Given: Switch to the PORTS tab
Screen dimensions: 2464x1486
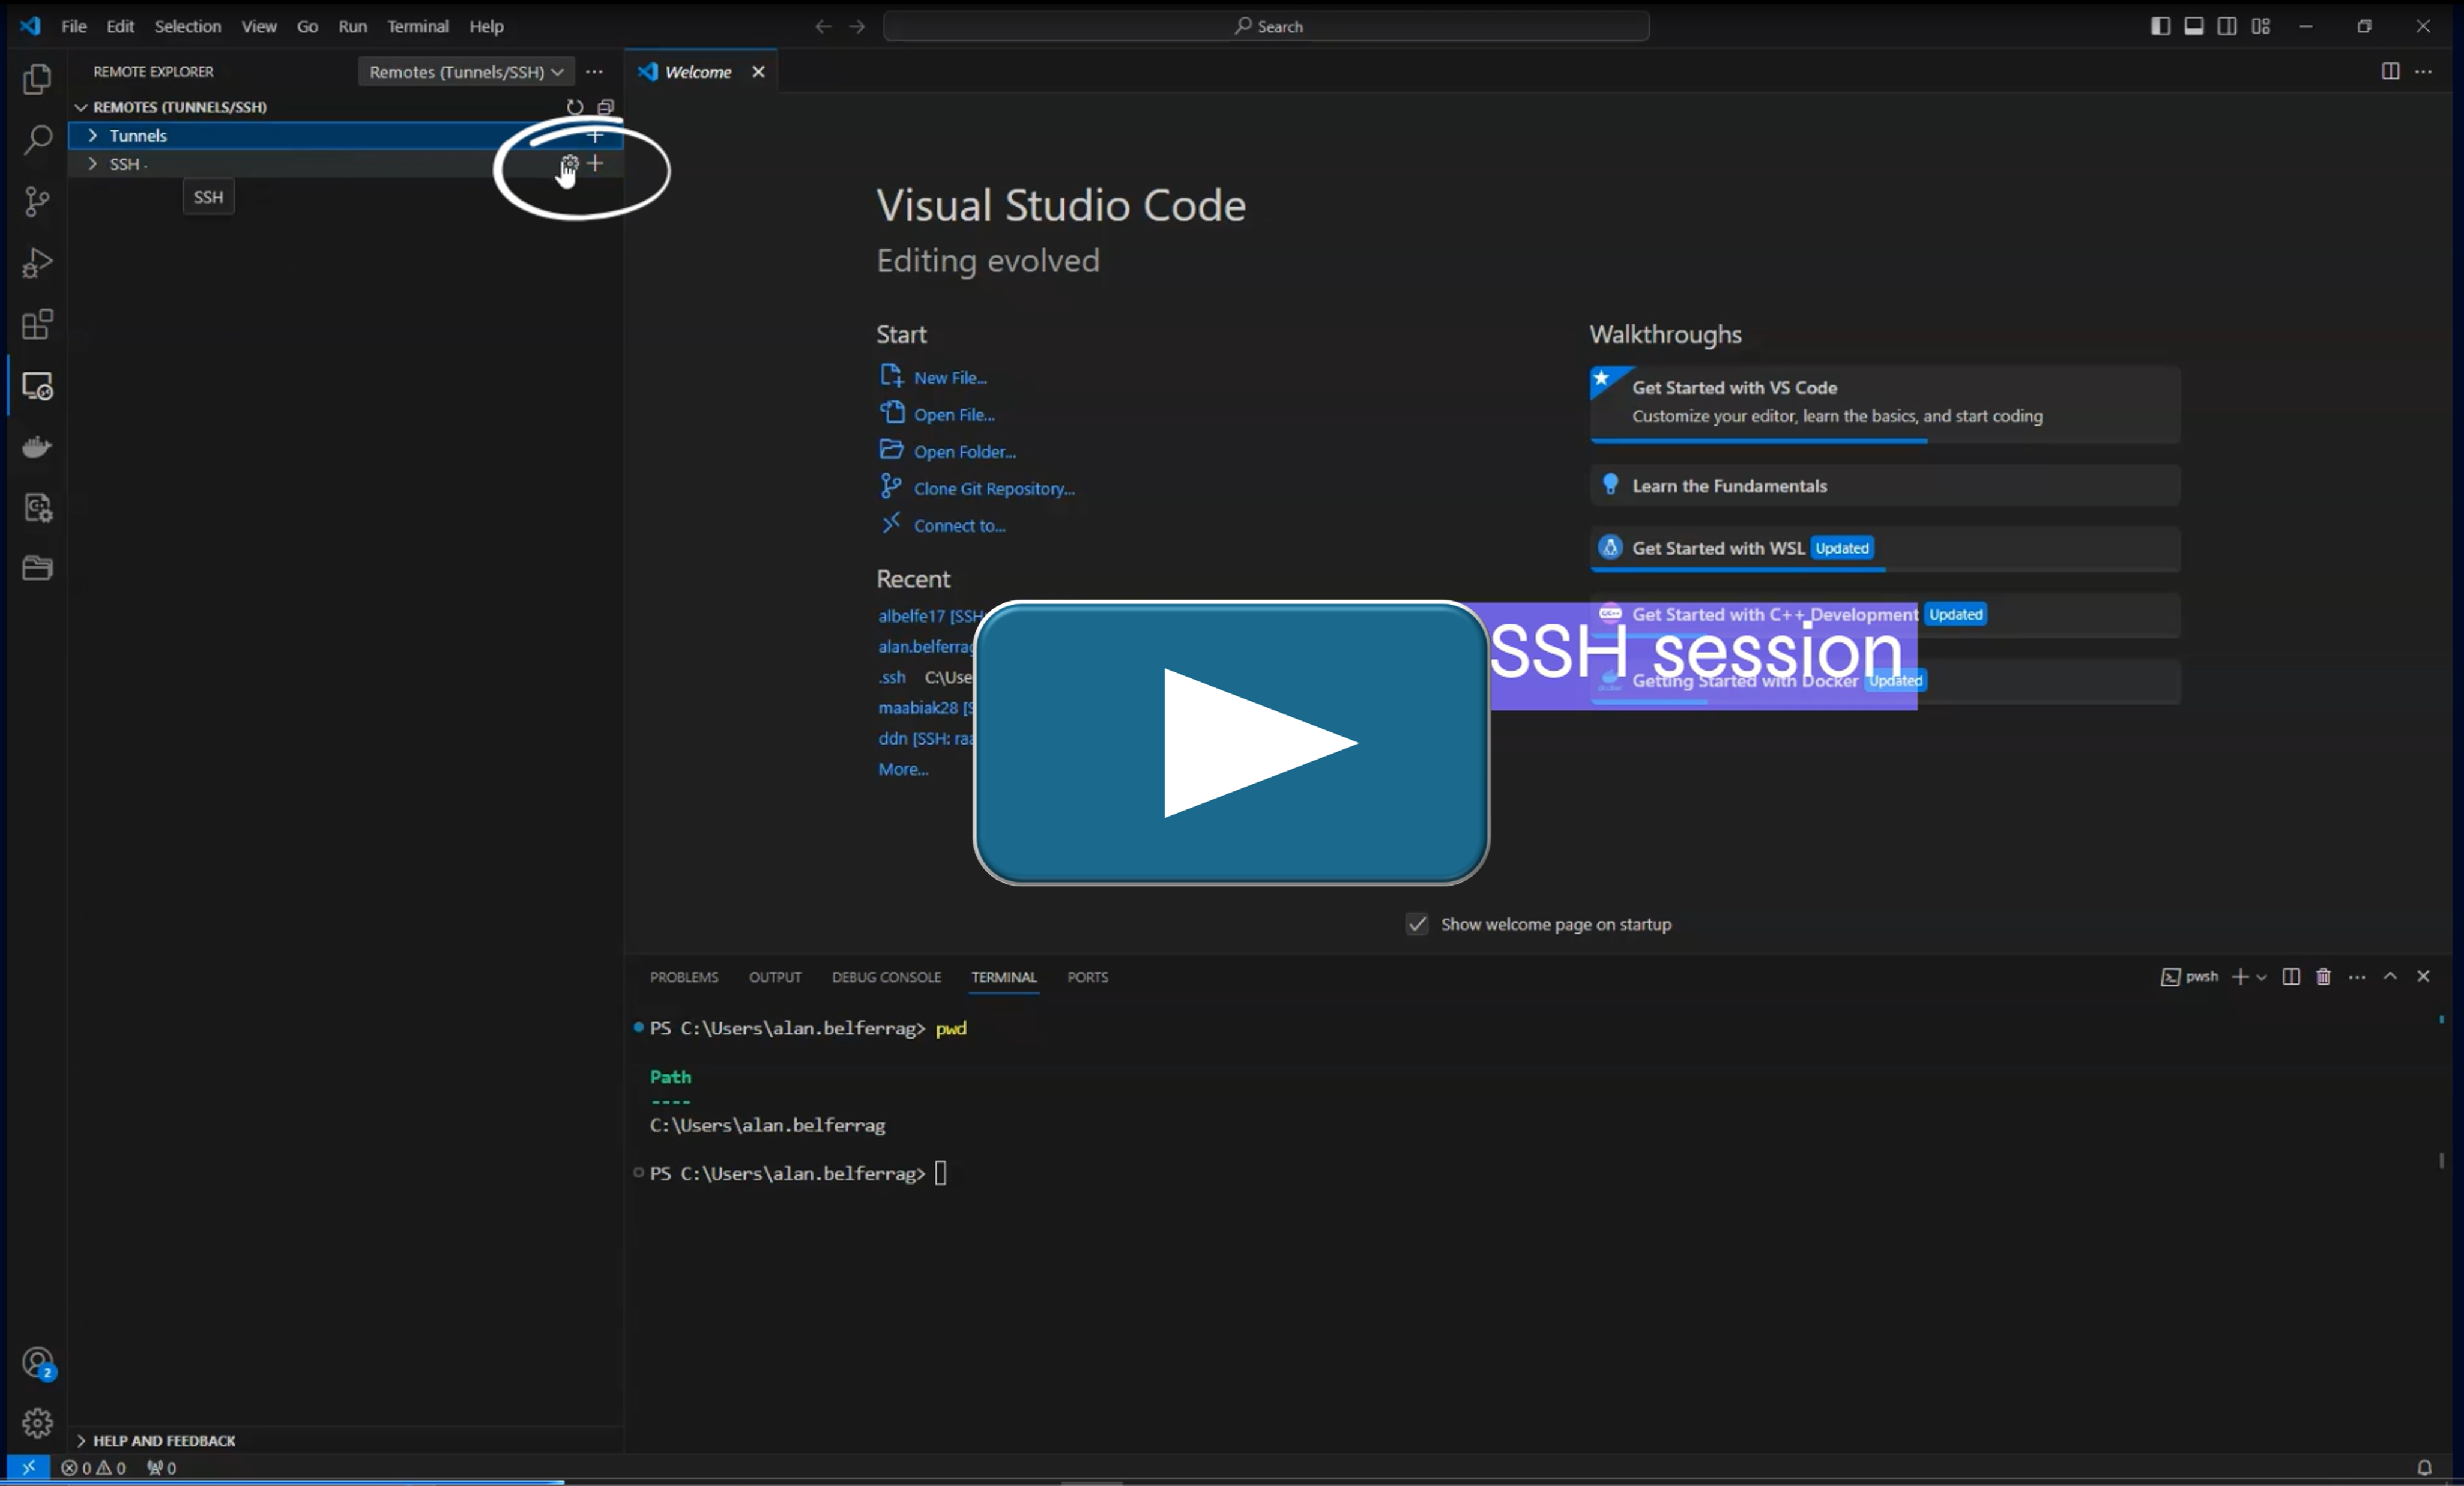Looking at the screenshot, I should pos(1087,977).
